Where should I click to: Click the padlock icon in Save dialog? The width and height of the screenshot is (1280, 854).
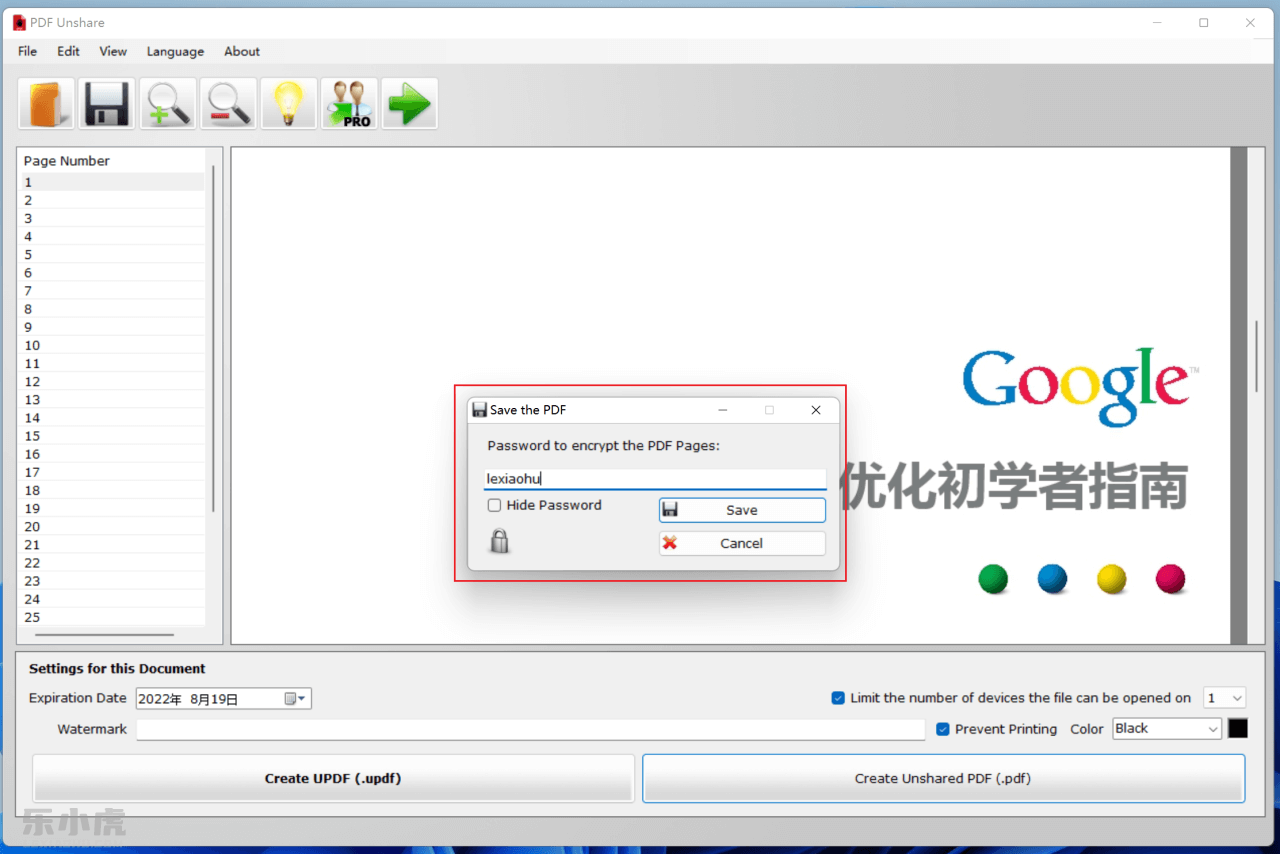tap(499, 542)
